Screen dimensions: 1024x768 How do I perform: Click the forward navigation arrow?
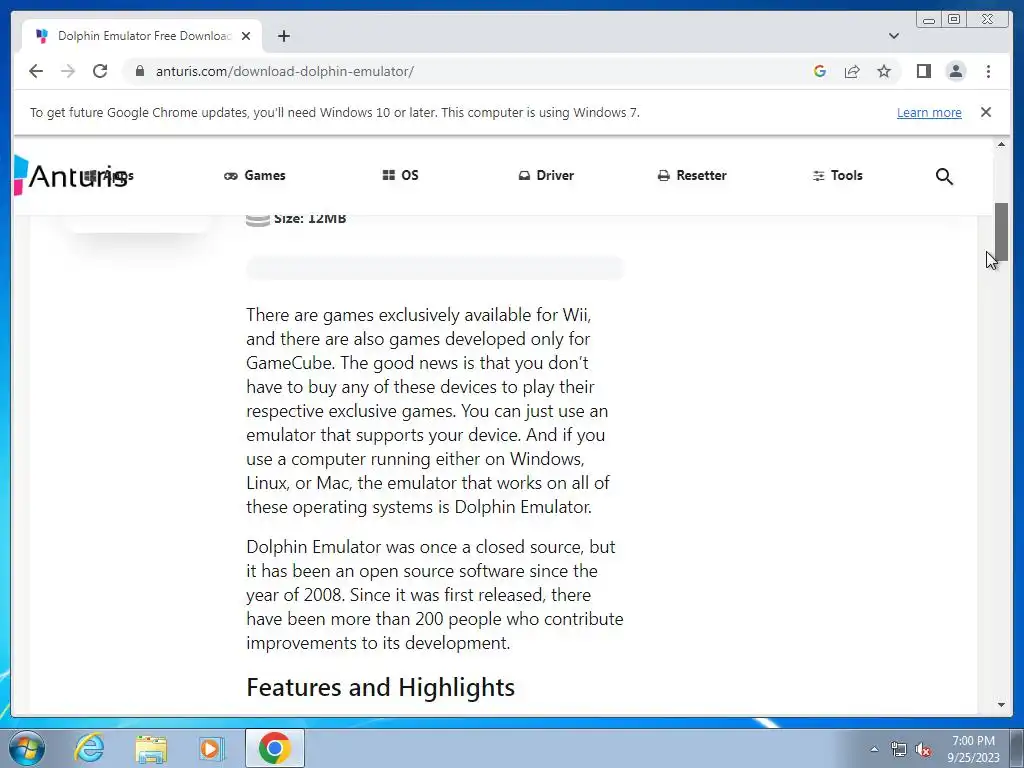click(68, 71)
